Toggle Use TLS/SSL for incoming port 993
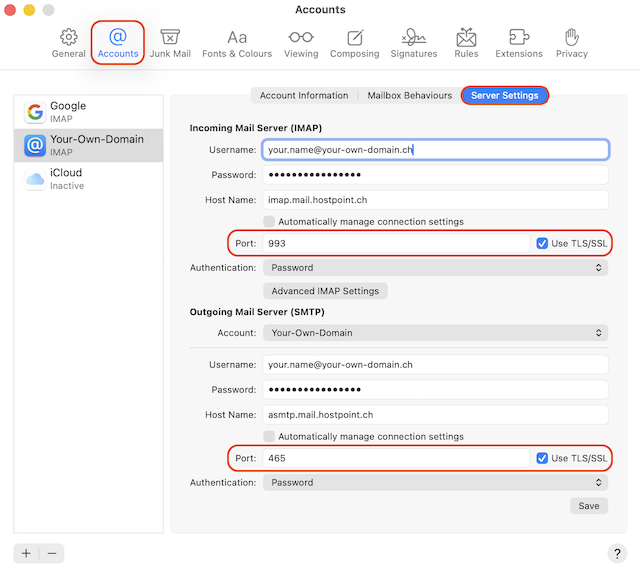 (542, 243)
